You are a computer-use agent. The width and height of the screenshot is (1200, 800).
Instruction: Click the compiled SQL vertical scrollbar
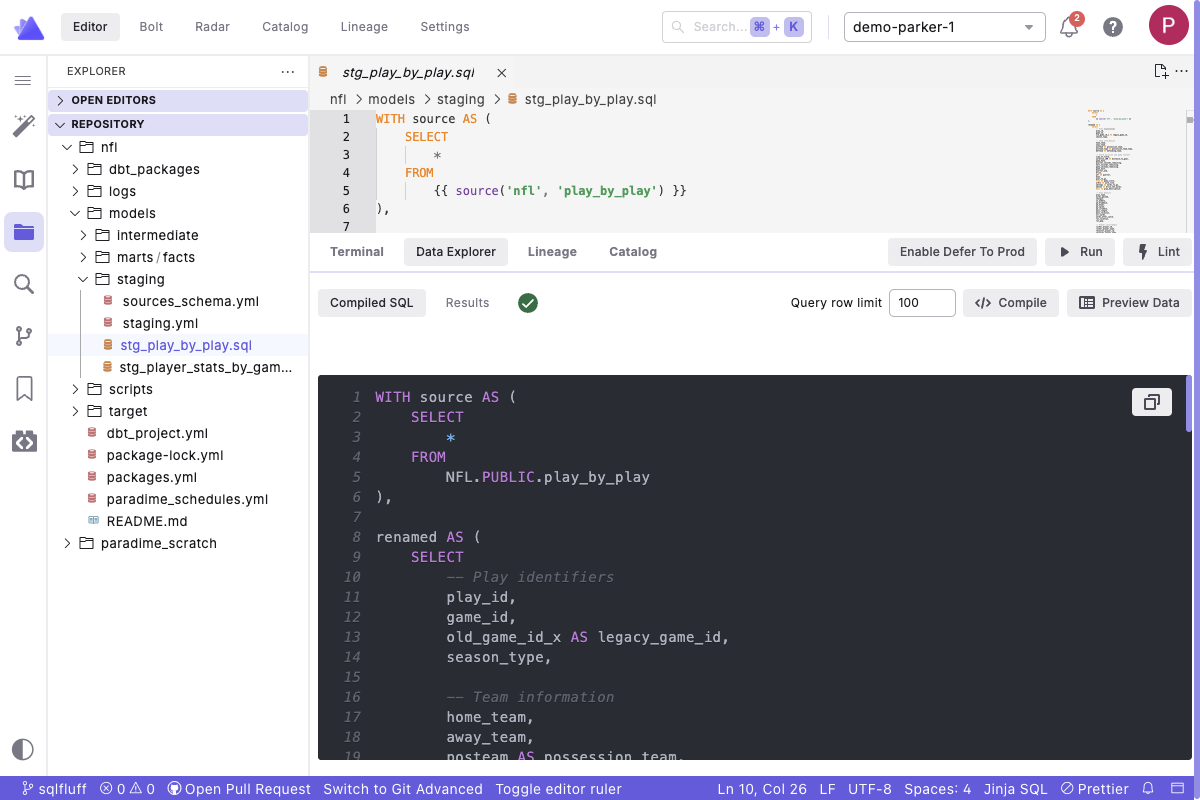tap(1188, 405)
